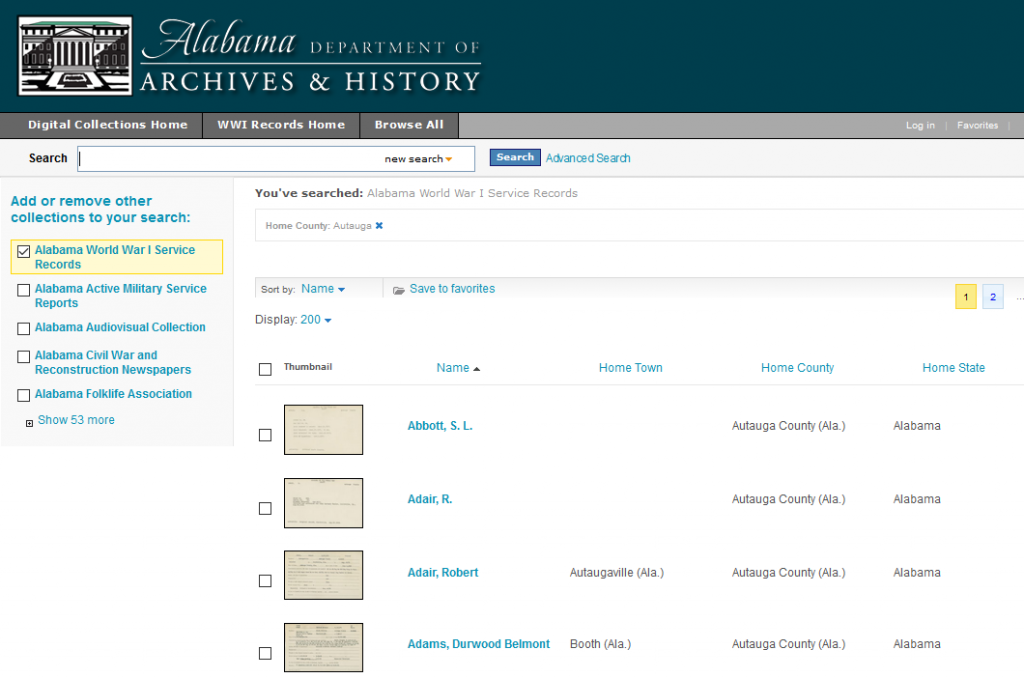Viewport: 1024px width, 678px height.
Task: Click the Autaugaville (Ala.) home town cell
Action: coord(616,573)
